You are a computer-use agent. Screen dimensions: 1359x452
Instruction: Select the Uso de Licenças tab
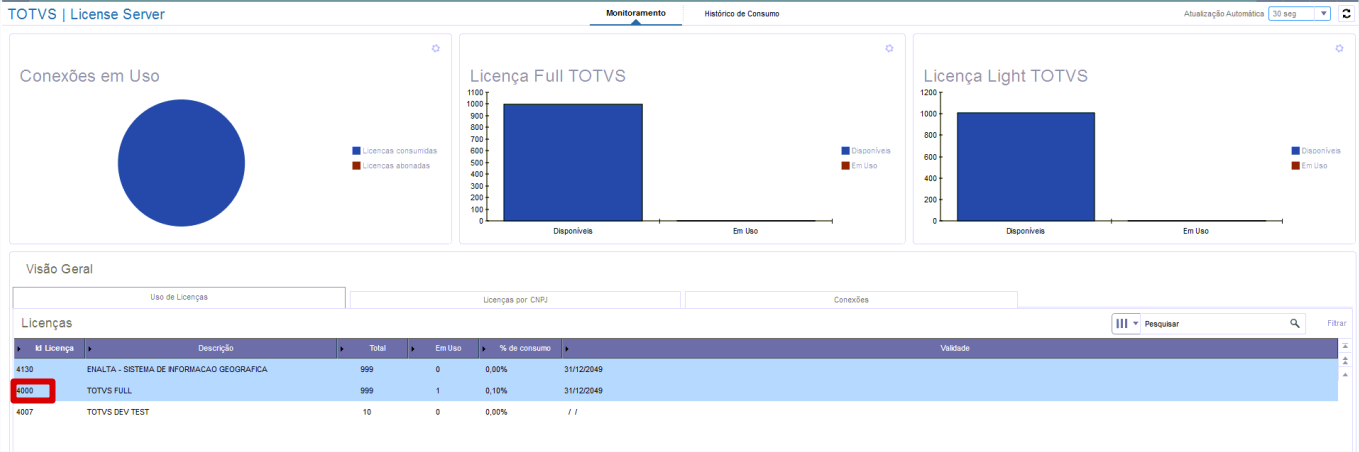coord(179,298)
